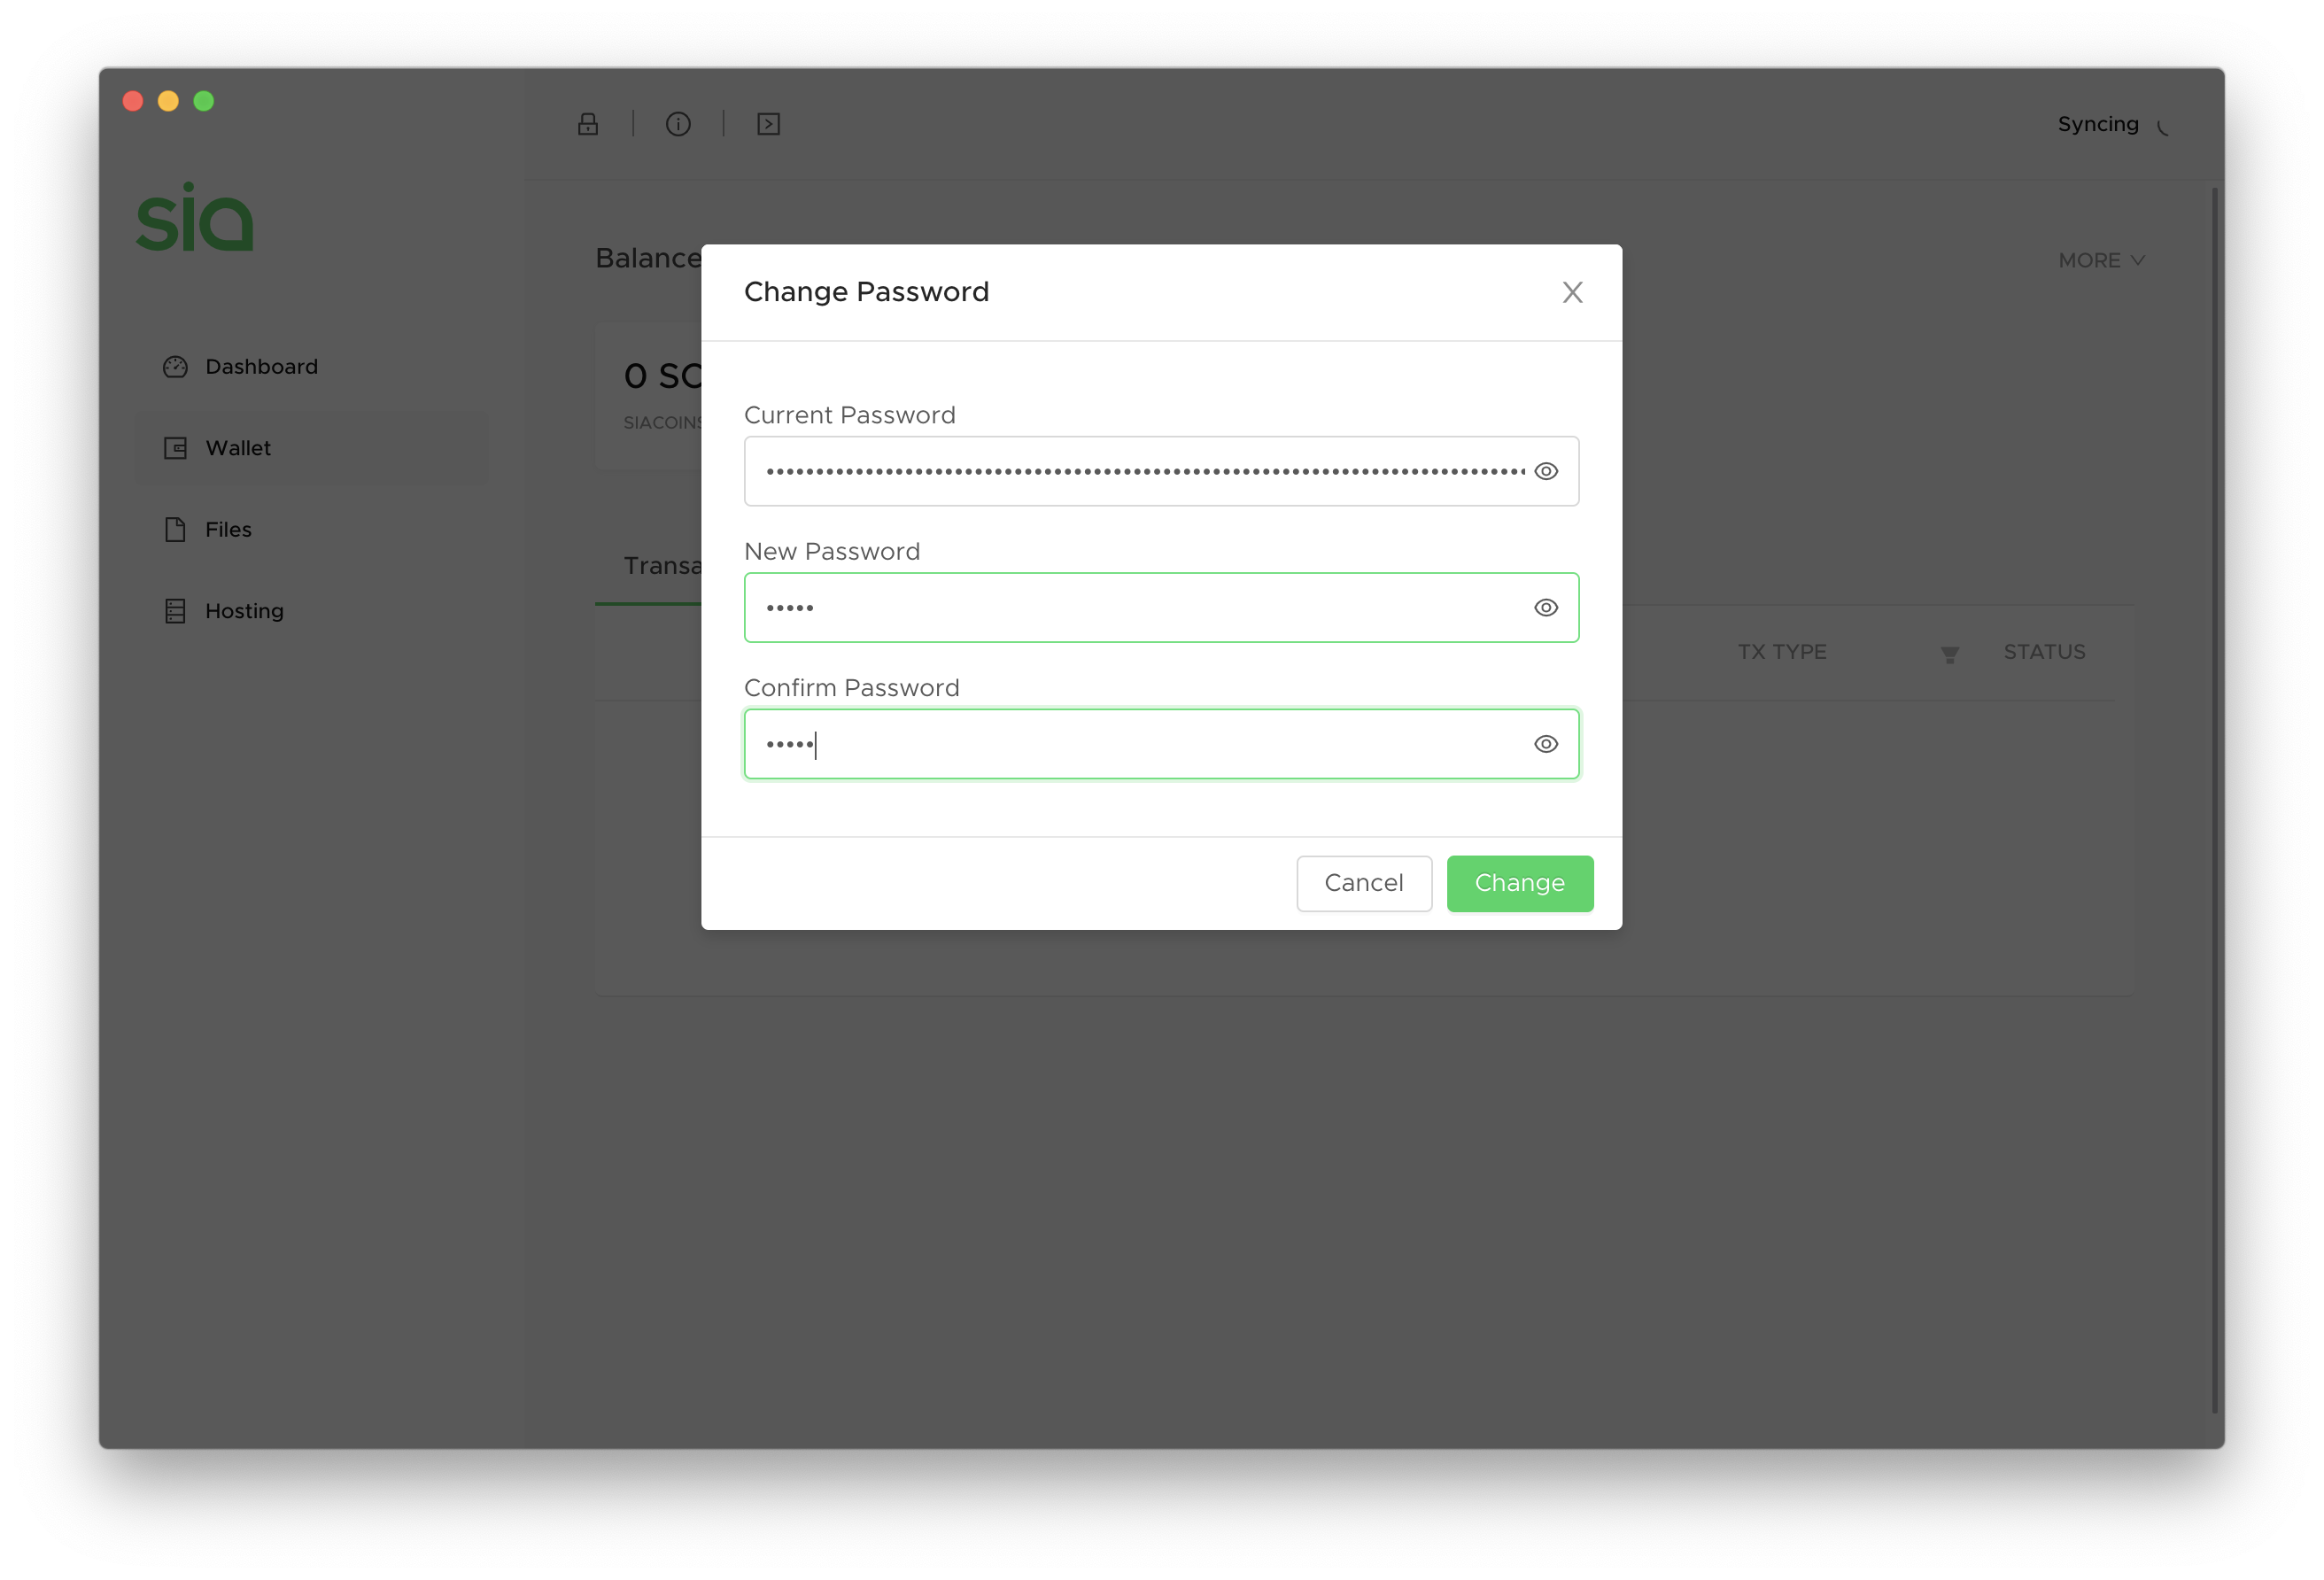
Task: Focus the New Password input field
Action: (1161, 607)
